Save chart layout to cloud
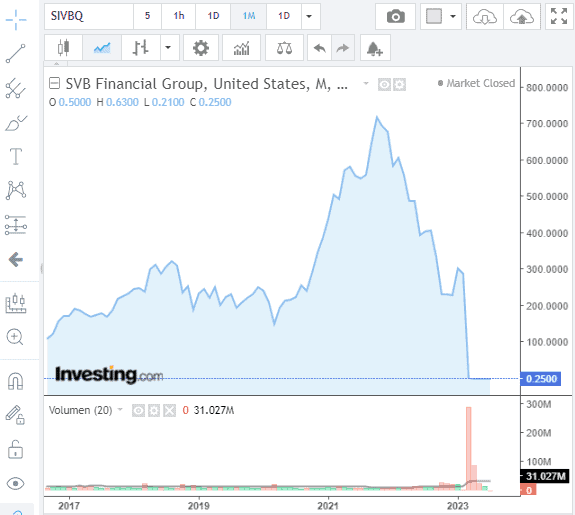 coord(522,17)
